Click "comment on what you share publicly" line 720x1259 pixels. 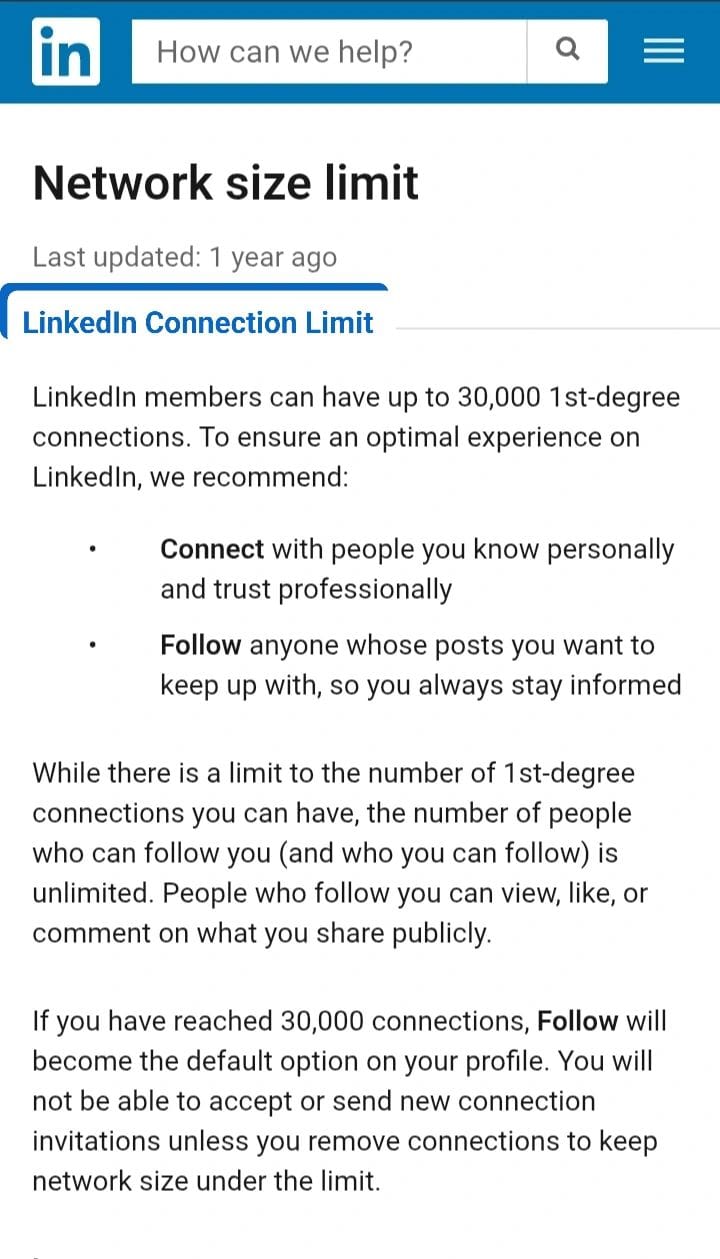262,933
